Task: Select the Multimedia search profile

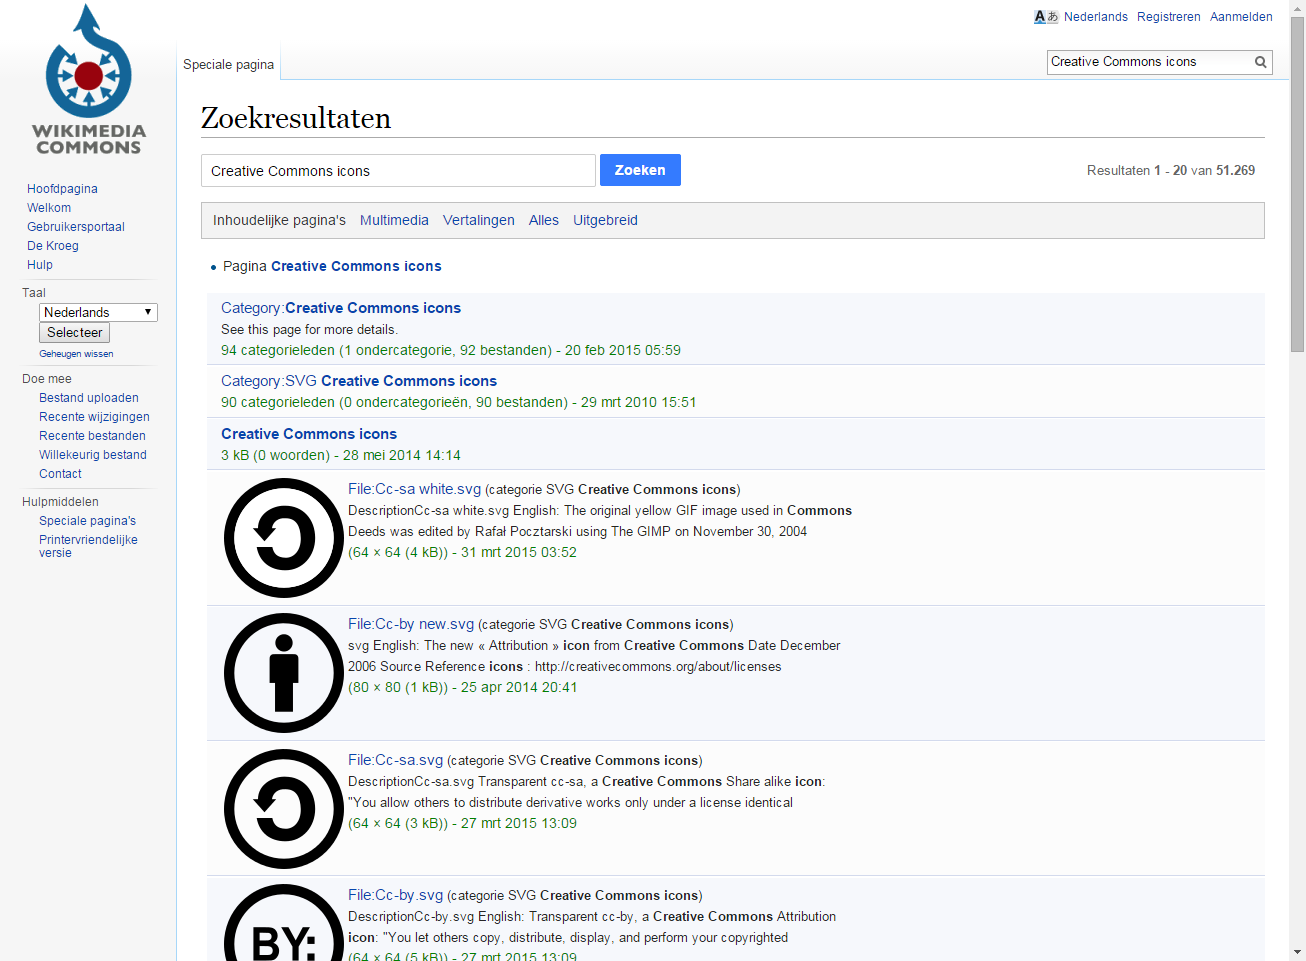Action: [394, 220]
